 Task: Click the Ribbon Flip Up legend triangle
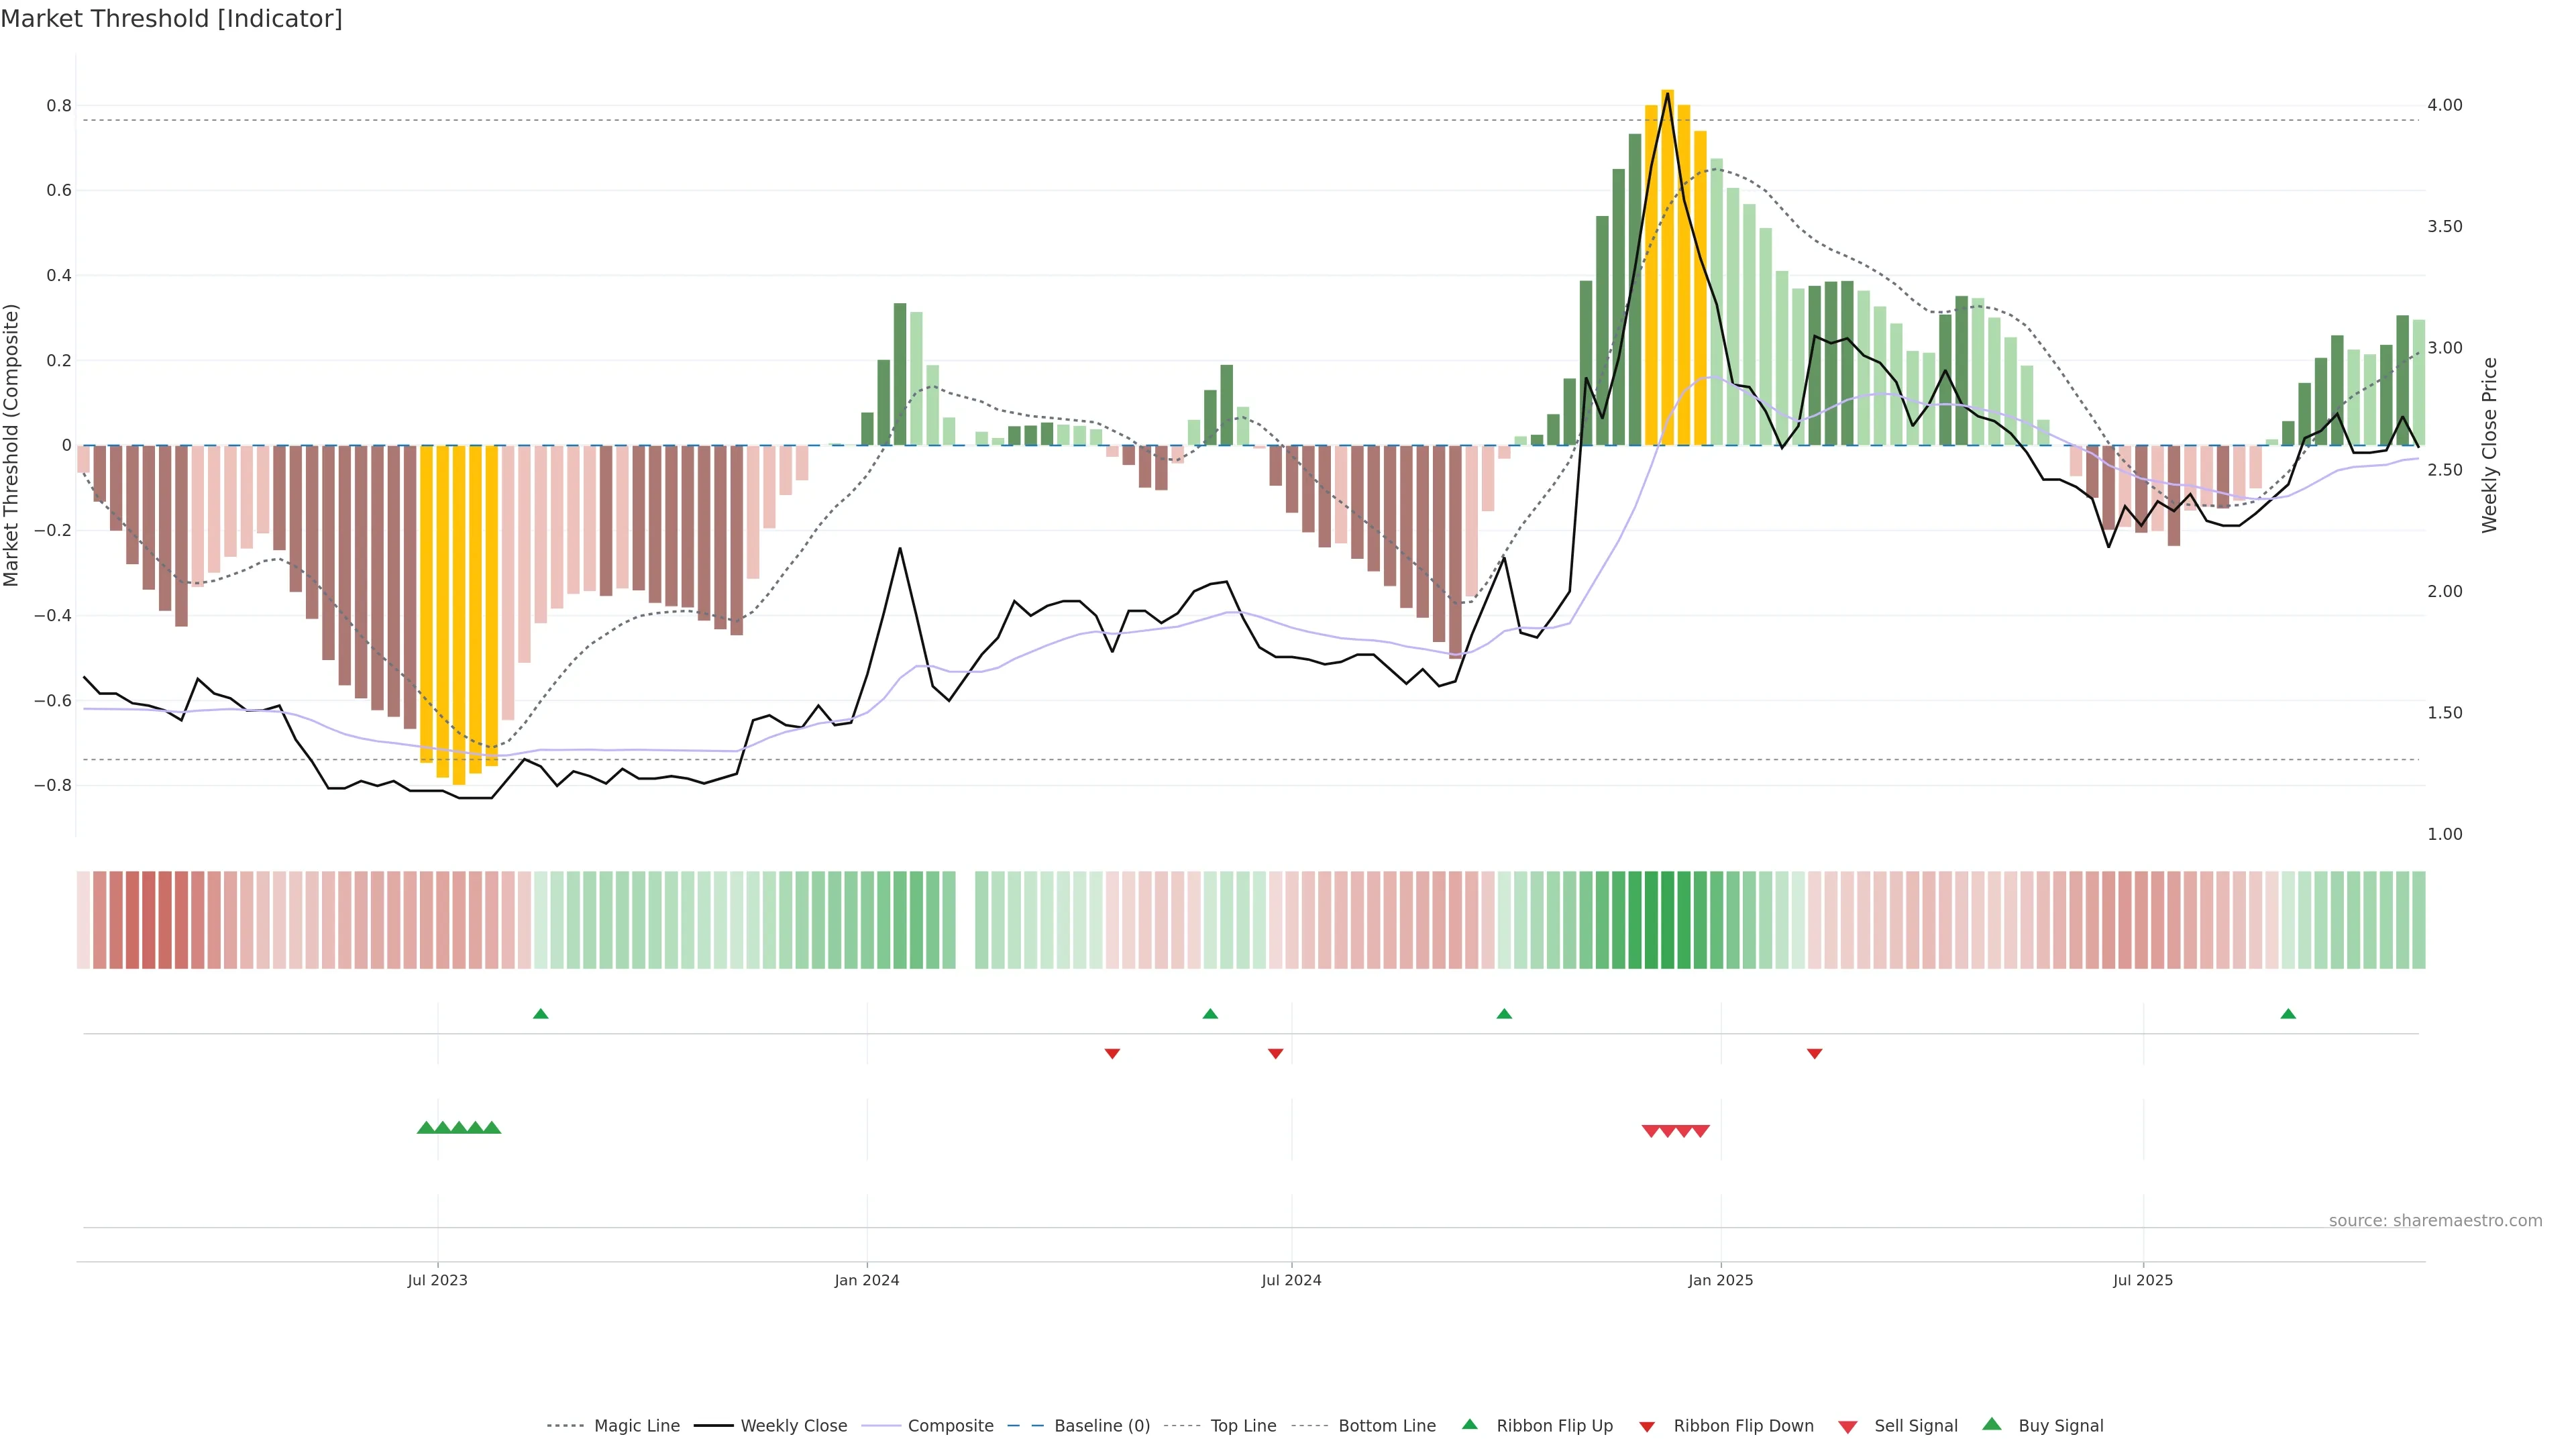1469,1424
